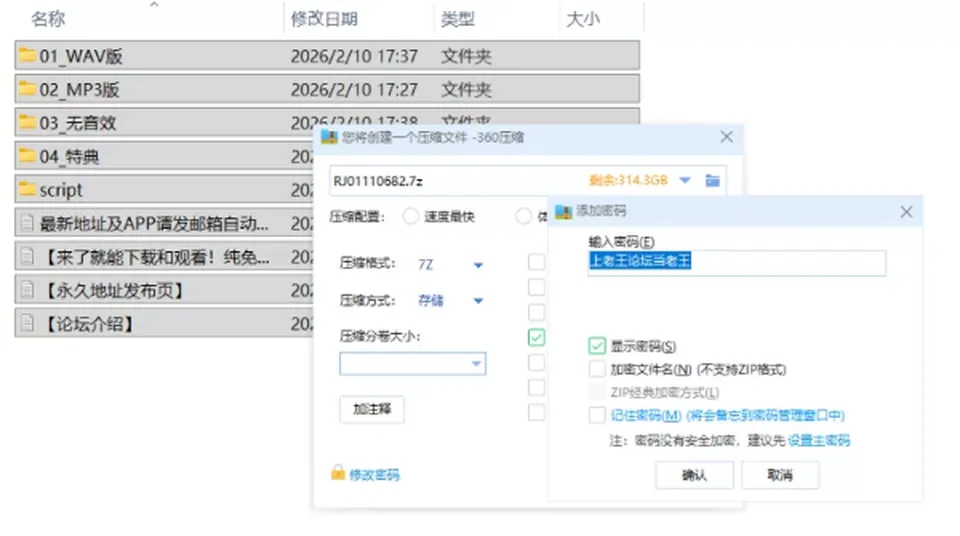
Task: Select the 03_无音效 folder name
Action: click(x=78, y=123)
